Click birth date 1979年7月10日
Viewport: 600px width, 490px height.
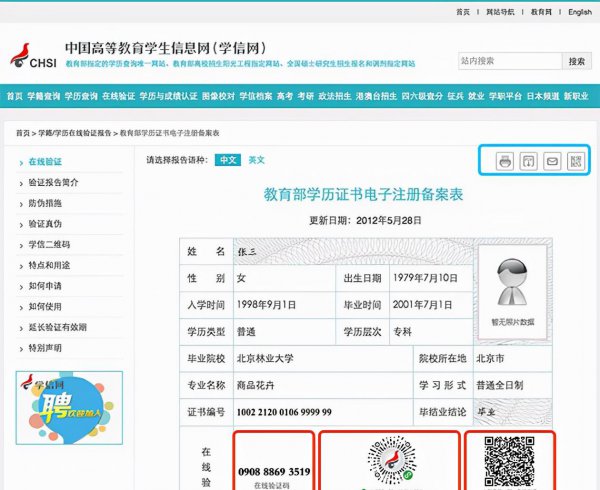tap(425, 278)
